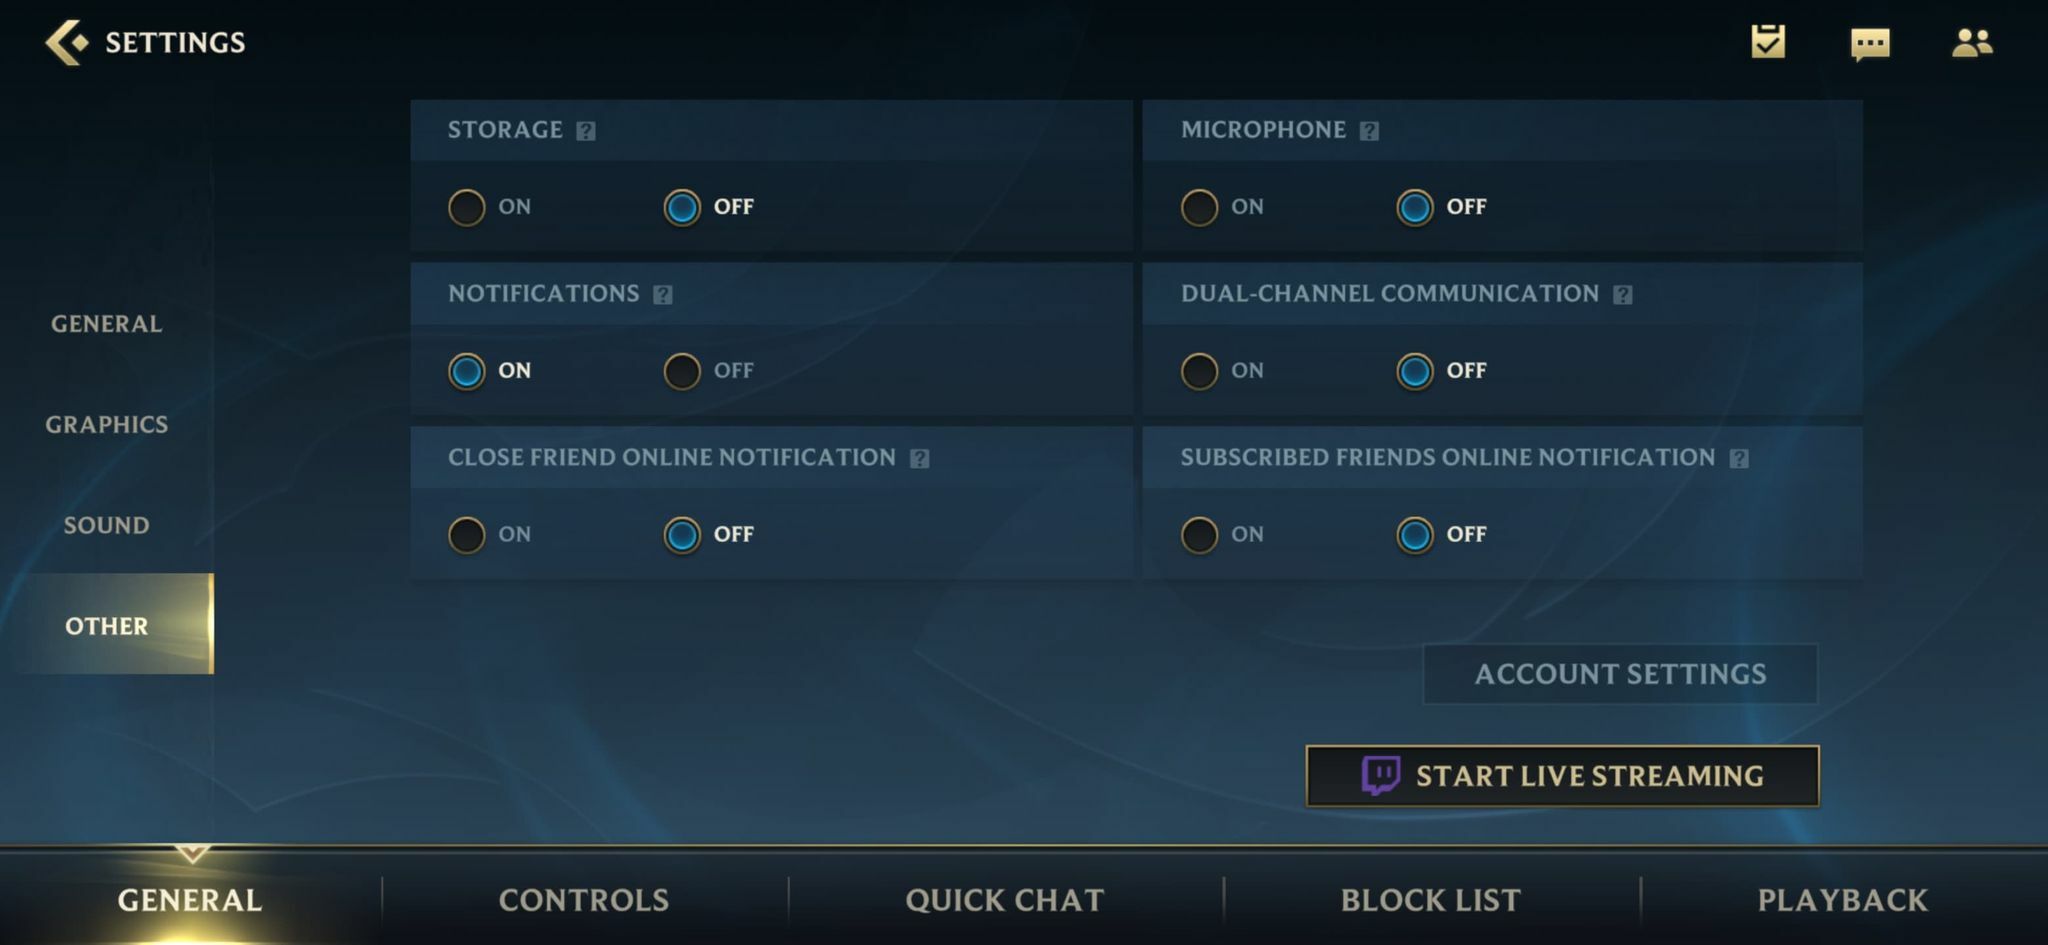The height and width of the screenshot is (945, 2048).
Task: Turn Storage ON
Action: 467,207
